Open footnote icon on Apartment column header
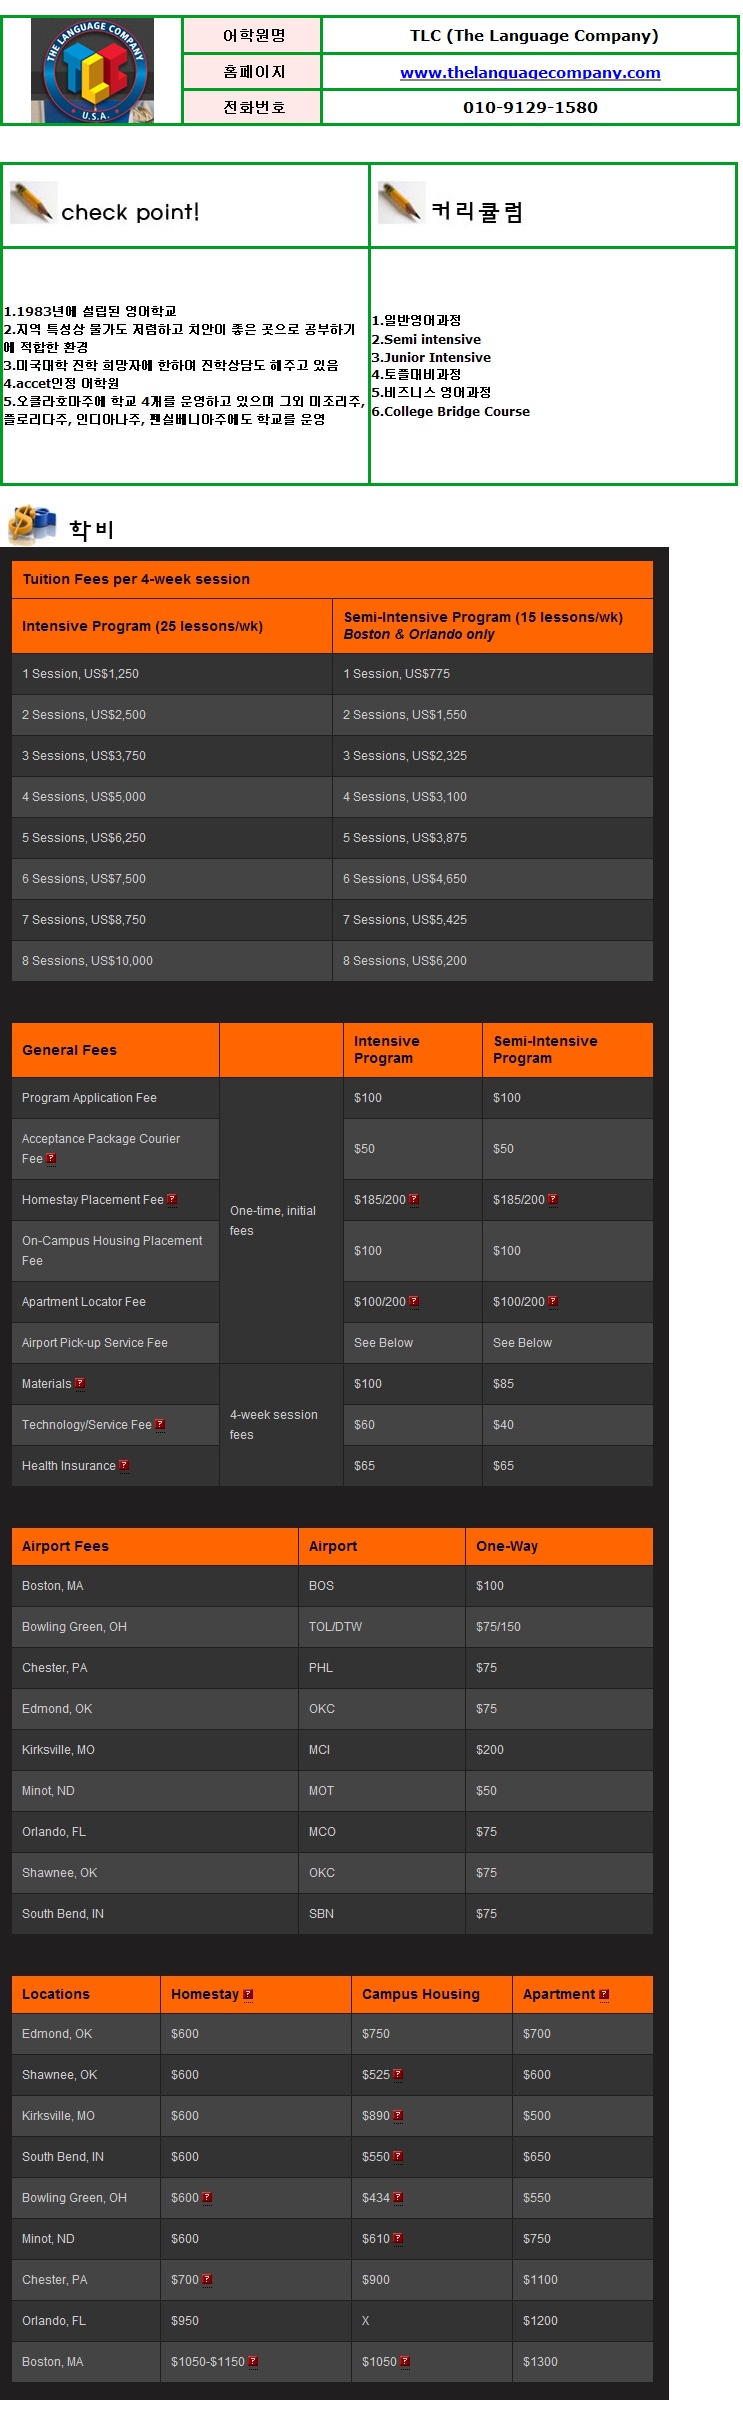743x2433 pixels. pos(604,1994)
